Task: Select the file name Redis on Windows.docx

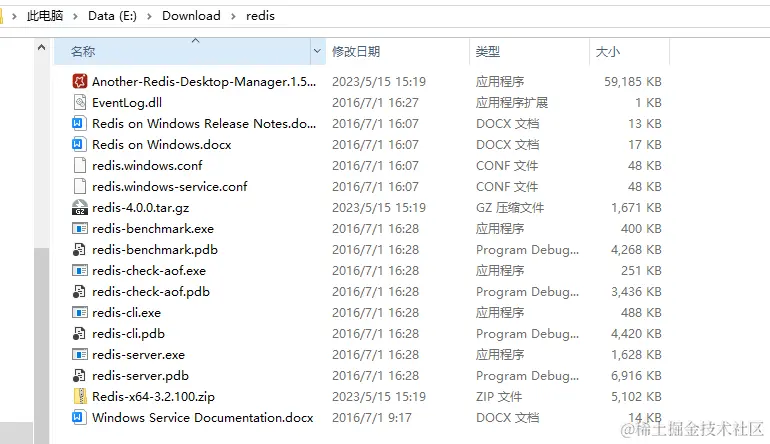Action: pyautogui.click(x=162, y=144)
